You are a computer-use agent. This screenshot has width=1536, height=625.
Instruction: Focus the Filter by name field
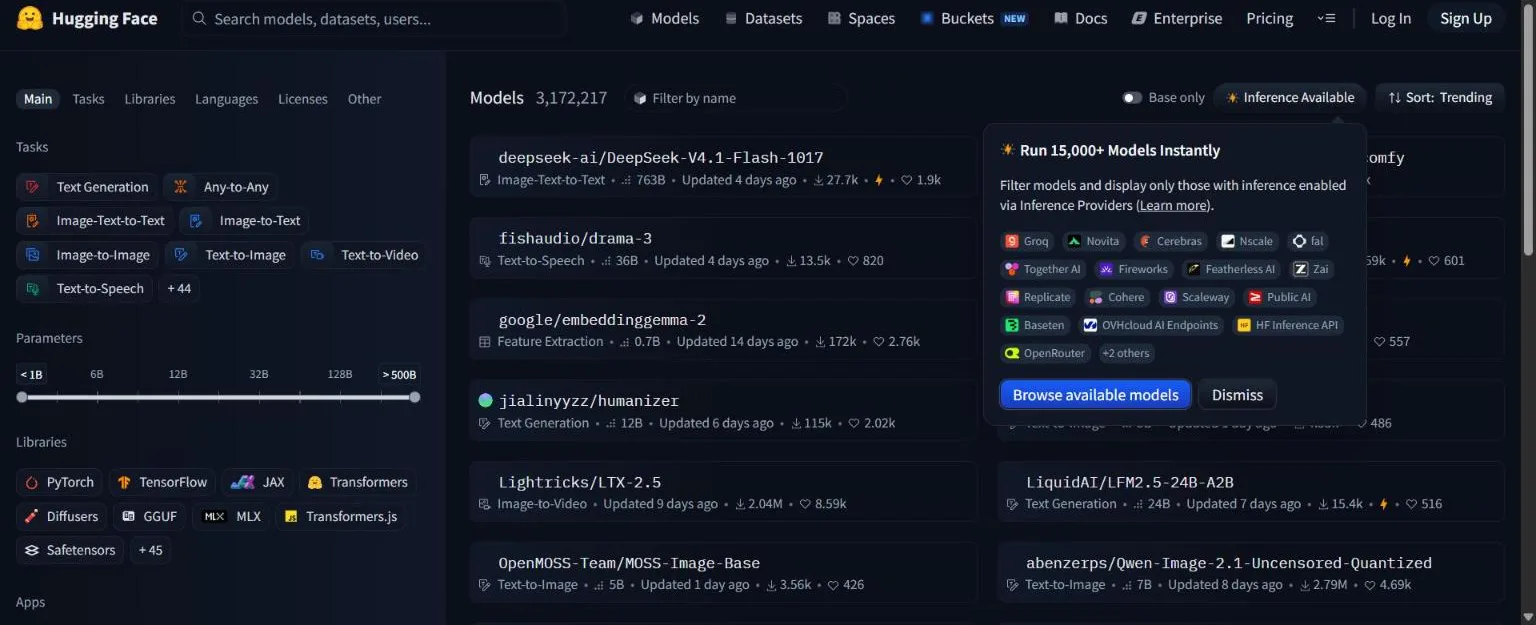click(x=737, y=98)
